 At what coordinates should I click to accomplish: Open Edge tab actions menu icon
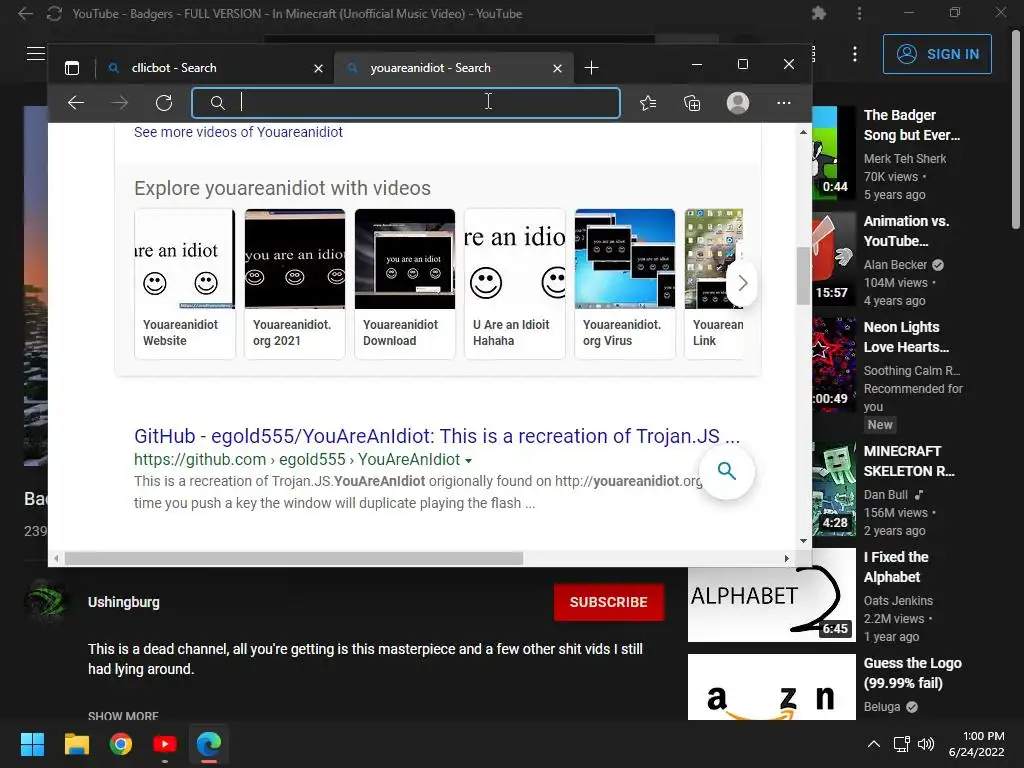(72, 68)
